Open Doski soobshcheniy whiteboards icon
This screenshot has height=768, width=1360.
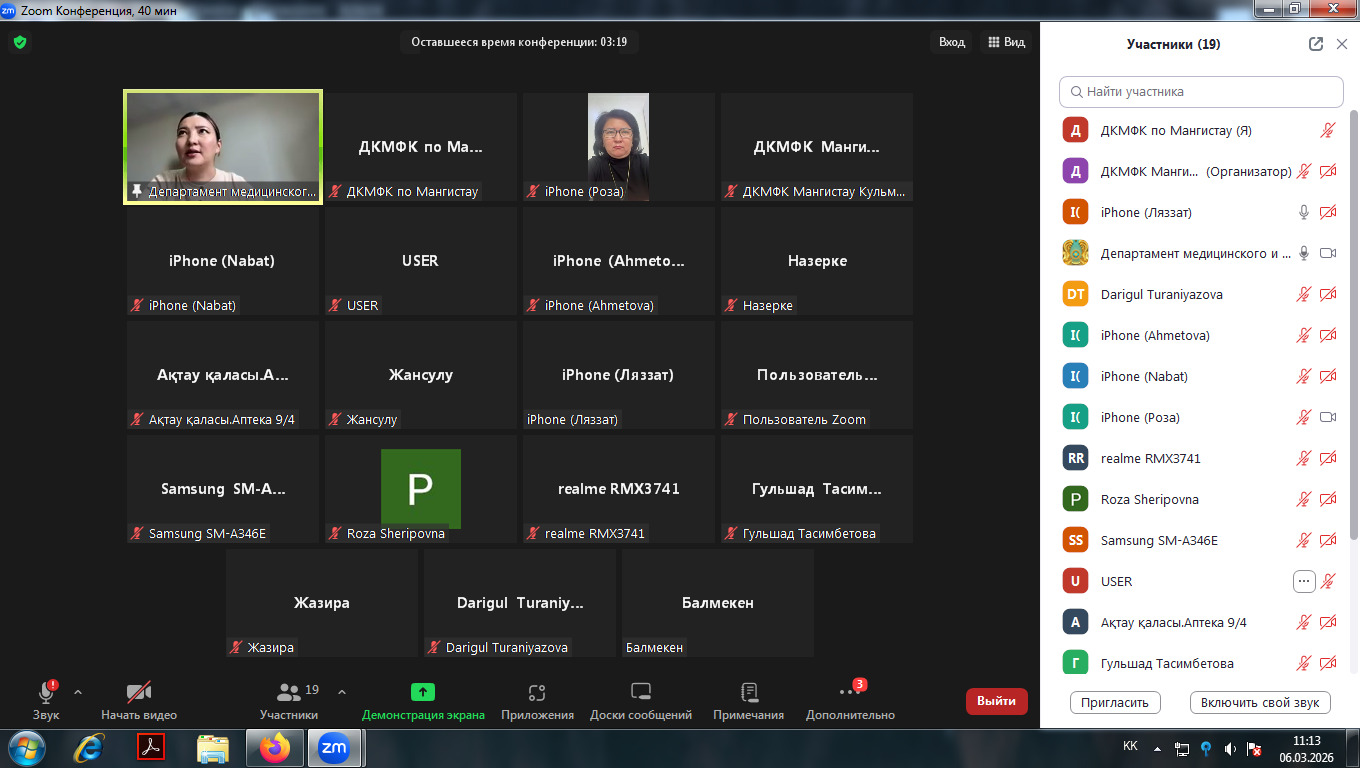point(641,692)
